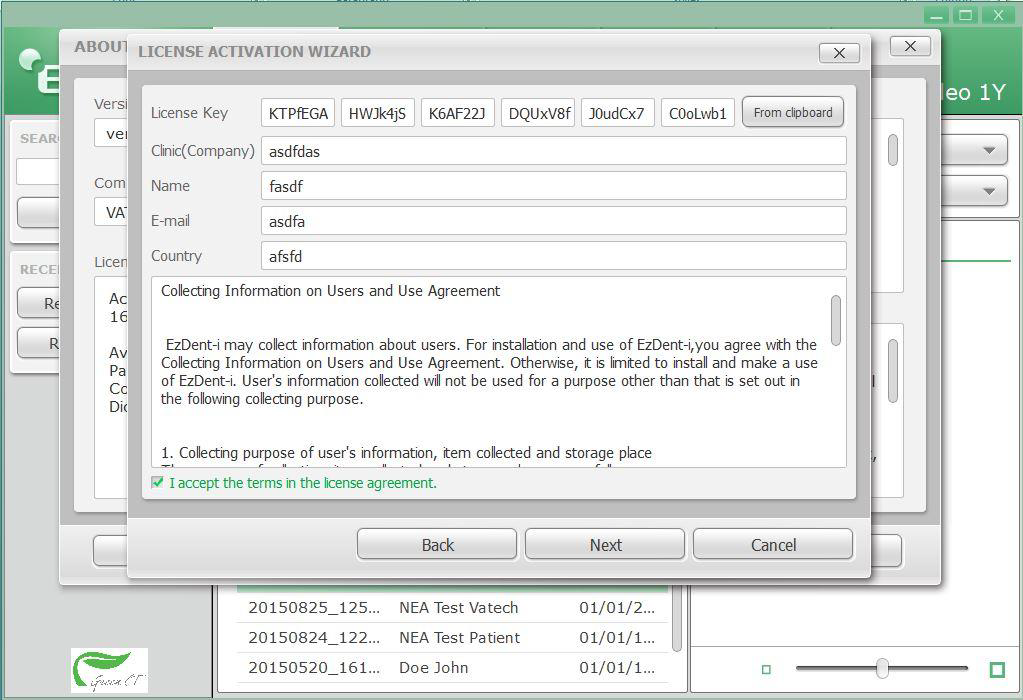Viewport: 1023px width, 700px height.
Task: Click the license key field containing C0oLwb1
Action: [x=697, y=113]
